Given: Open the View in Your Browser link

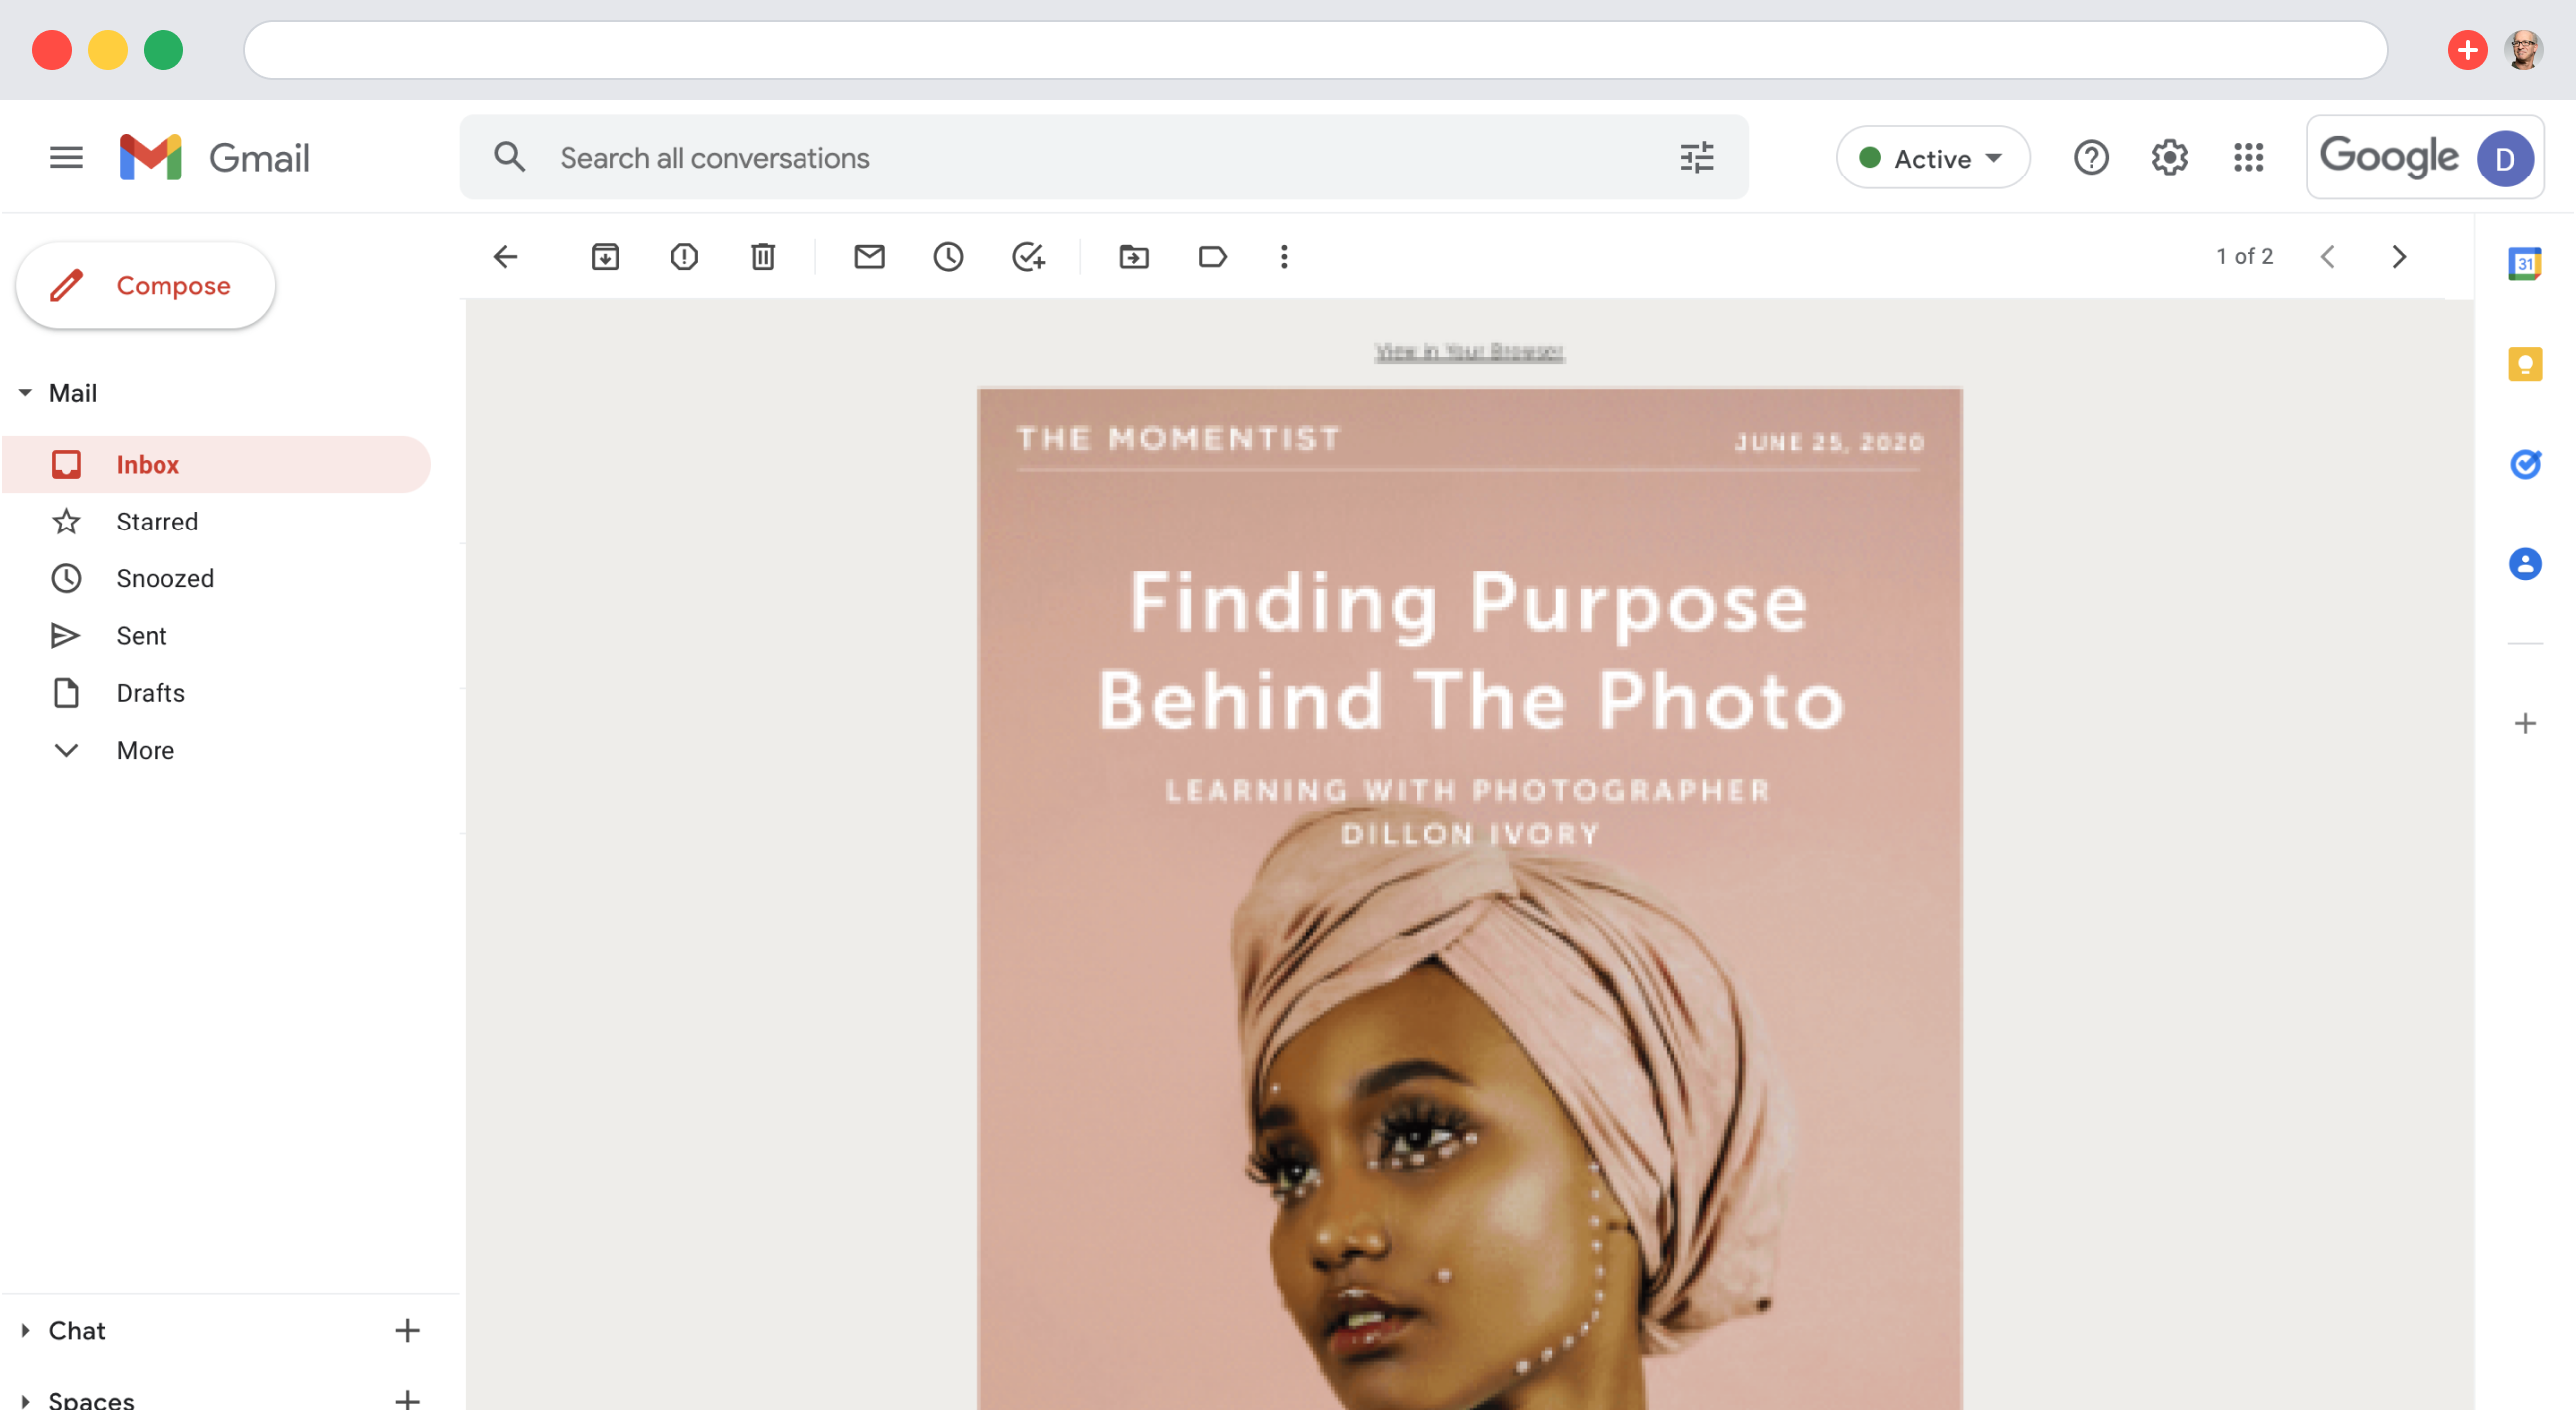Looking at the screenshot, I should [x=1468, y=352].
